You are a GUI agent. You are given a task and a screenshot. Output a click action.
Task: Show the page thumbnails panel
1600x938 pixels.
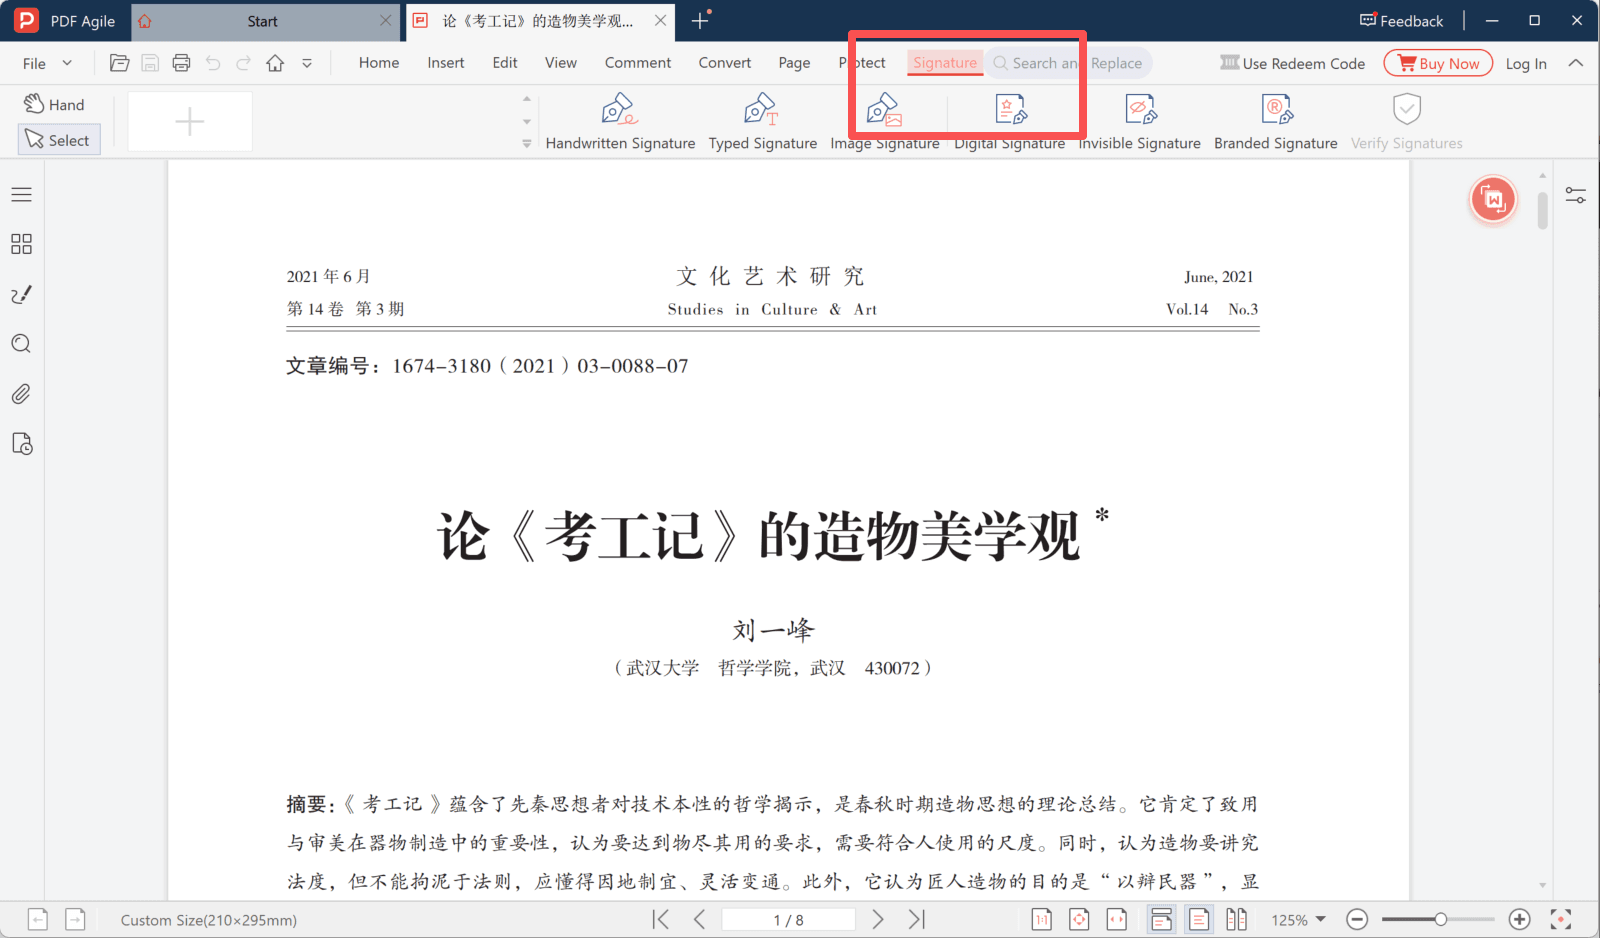(21, 244)
